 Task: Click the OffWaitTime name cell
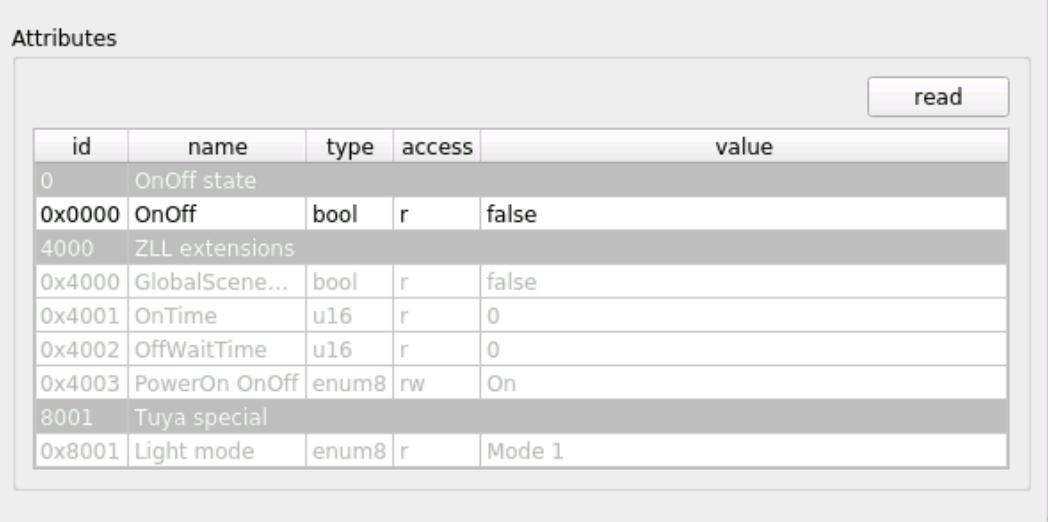[x=217, y=350]
